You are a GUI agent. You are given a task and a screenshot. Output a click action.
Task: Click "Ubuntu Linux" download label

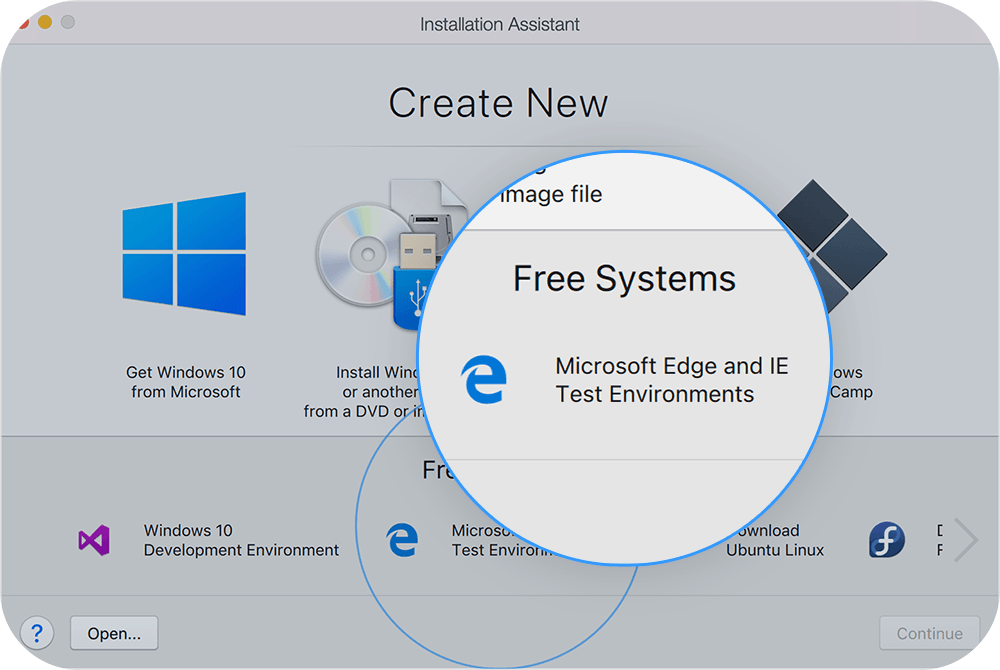775,540
